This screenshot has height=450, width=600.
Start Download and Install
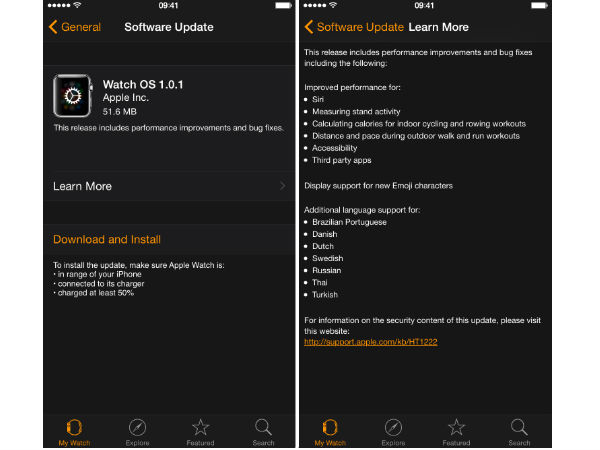coord(107,240)
